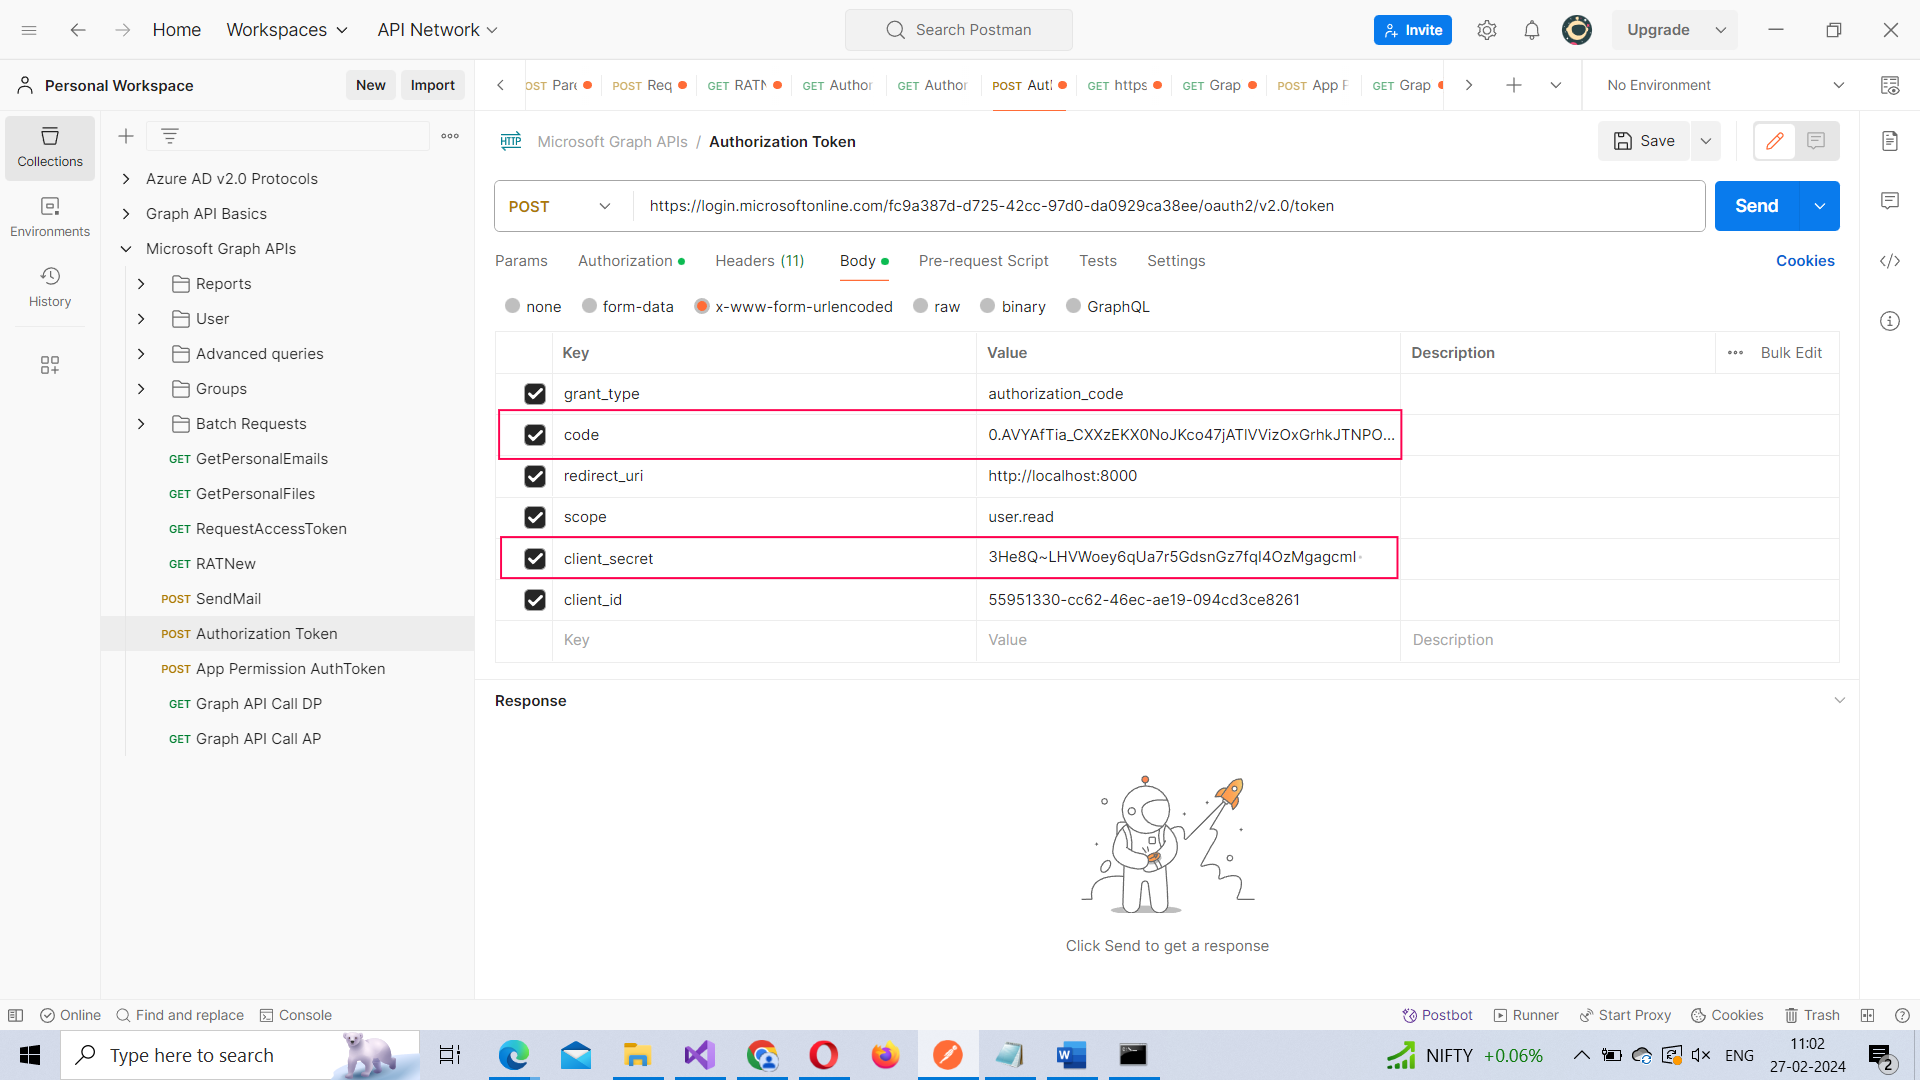Click the Import button

click(x=433, y=85)
